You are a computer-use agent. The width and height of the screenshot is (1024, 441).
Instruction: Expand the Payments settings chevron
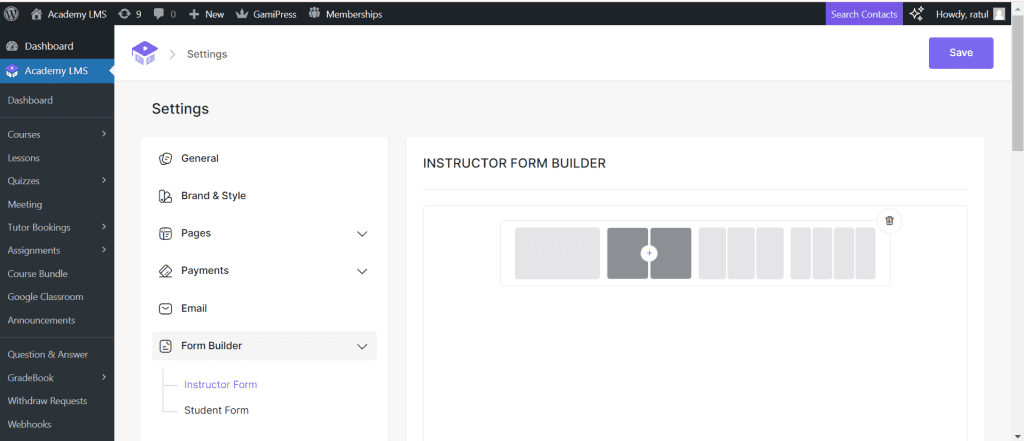[362, 271]
